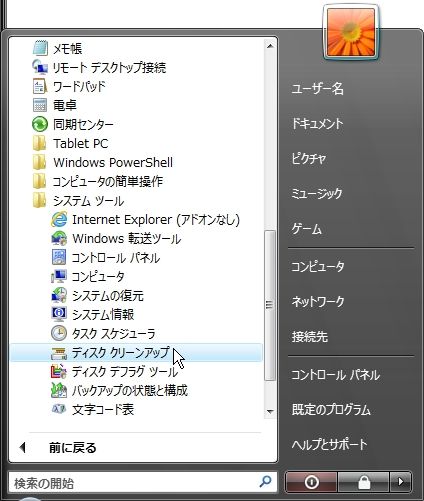Open the メモ帳 notepad icon
424x501 pixels.
pos(40,48)
